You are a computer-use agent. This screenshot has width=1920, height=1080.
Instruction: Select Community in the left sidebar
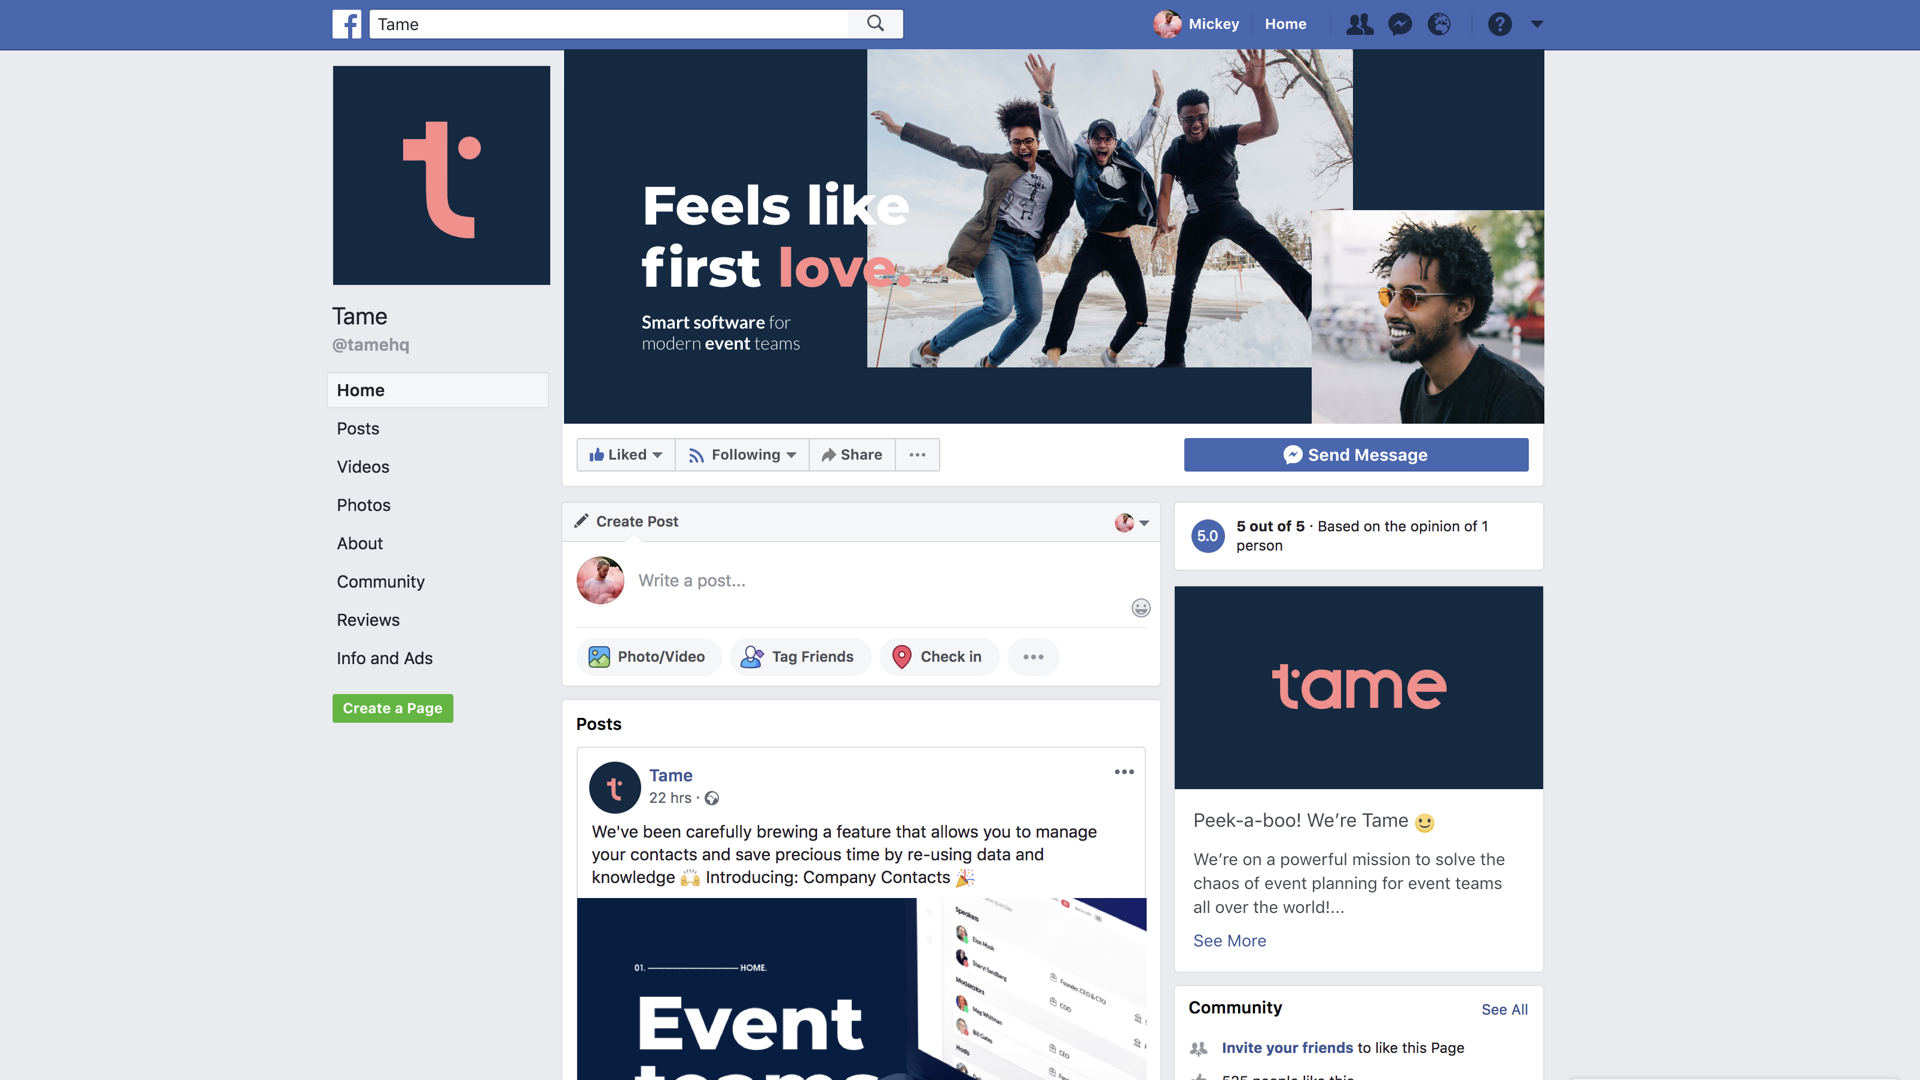point(380,582)
